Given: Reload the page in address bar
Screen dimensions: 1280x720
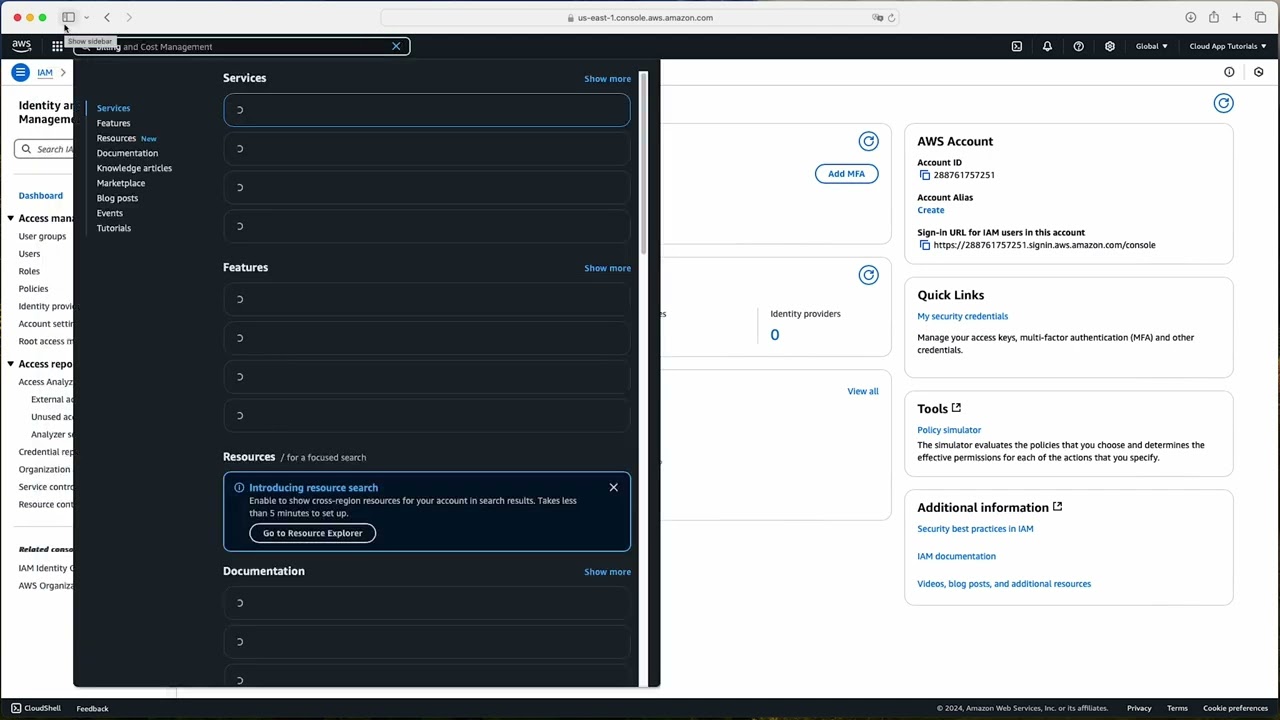Looking at the screenshot, I should (x=891, y=17).
